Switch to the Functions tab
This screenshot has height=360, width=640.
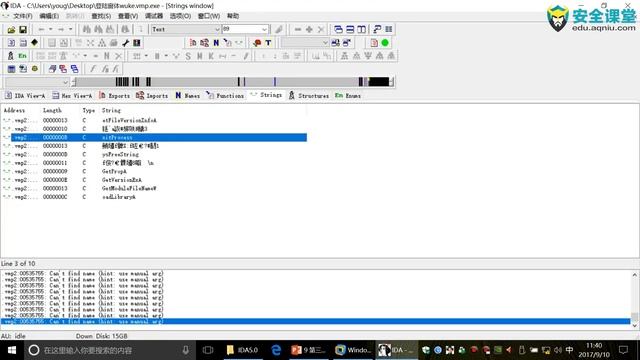point(225,96)
